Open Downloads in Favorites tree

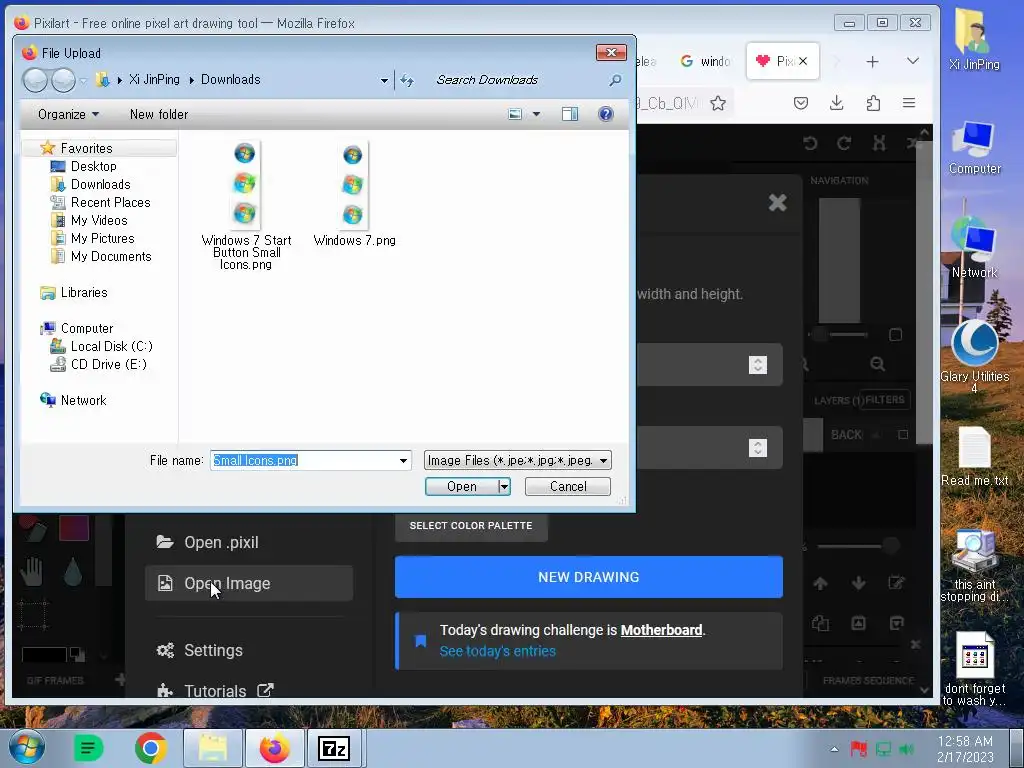pos(101,184)
